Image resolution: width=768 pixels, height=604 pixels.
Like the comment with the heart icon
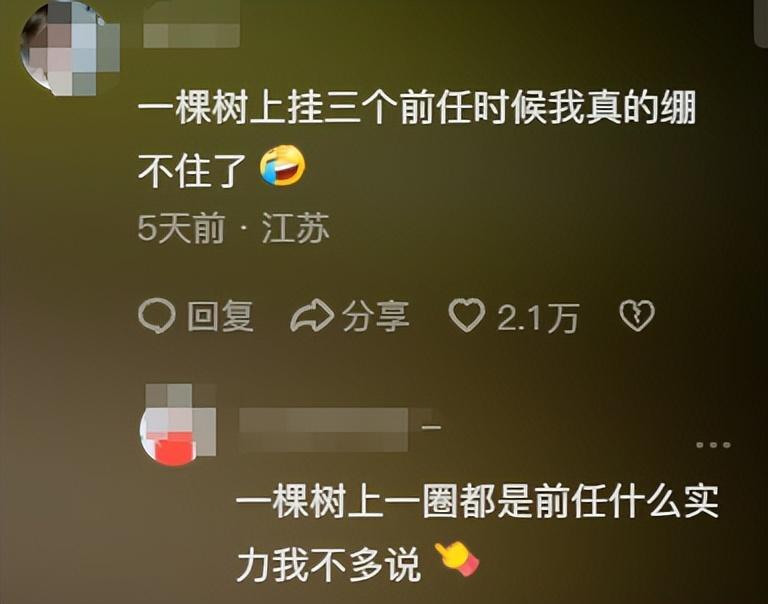tap(467, 315)
